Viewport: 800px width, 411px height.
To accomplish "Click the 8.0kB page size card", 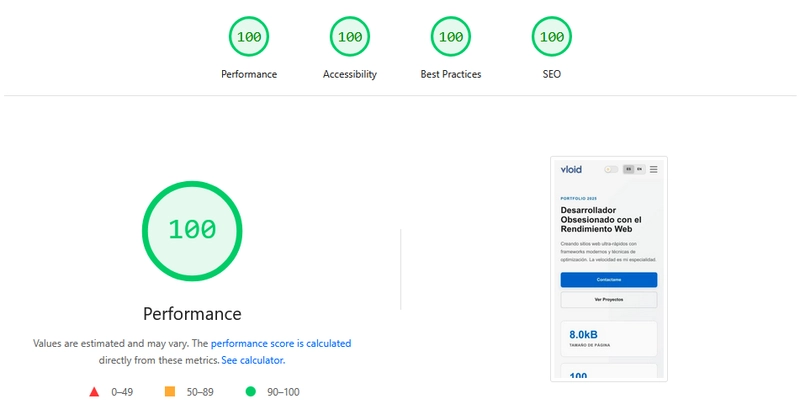I will point(609,339).
